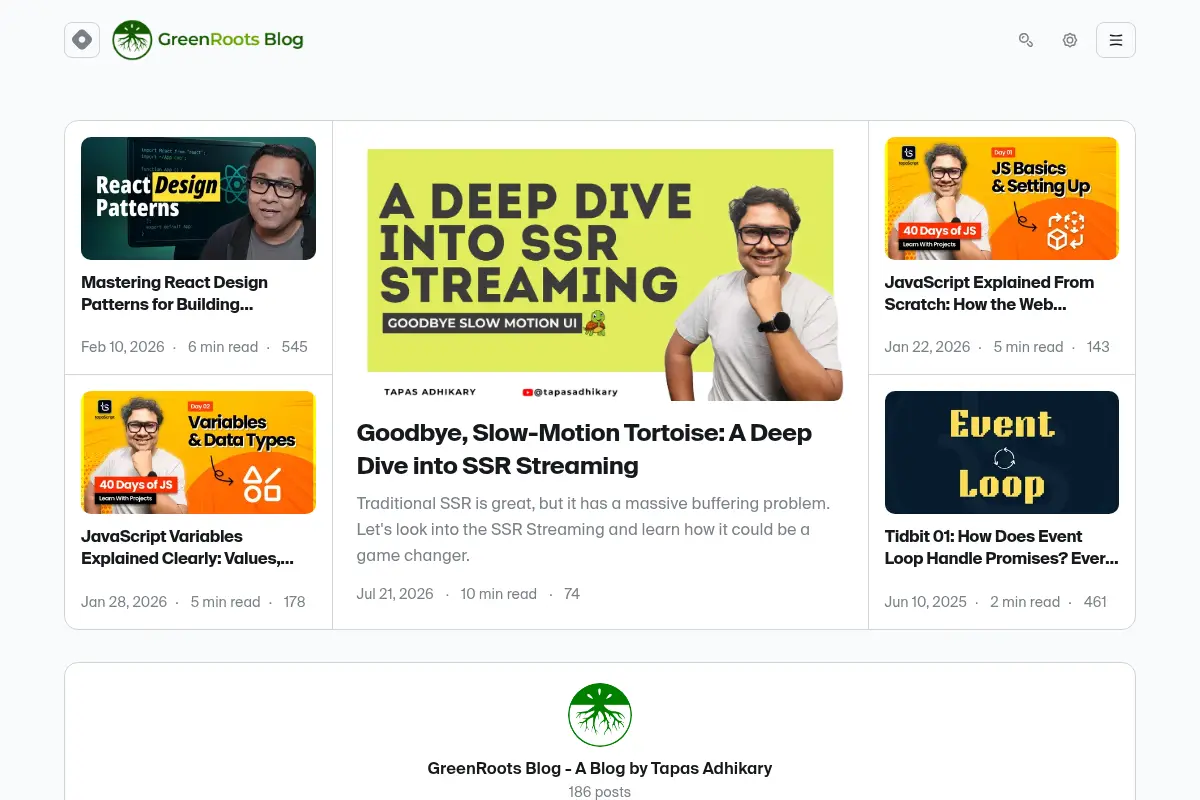Click the Feb 10, 2026 date
This screenshot has height=800, width=1200.
pos(123,347)
